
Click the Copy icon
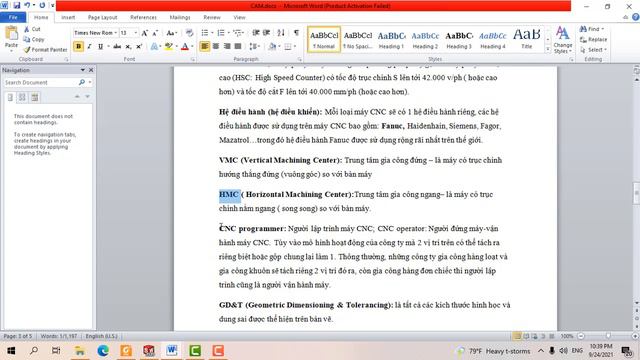27,39
